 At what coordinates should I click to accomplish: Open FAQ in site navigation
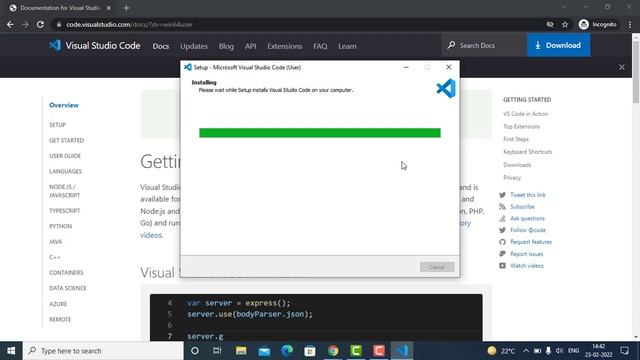point(320,46)
